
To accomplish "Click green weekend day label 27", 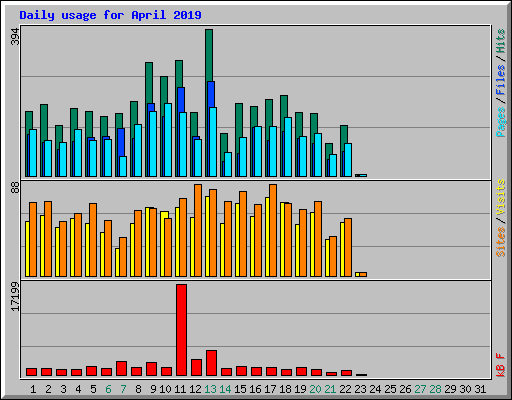I will click(x=420, y=389).
